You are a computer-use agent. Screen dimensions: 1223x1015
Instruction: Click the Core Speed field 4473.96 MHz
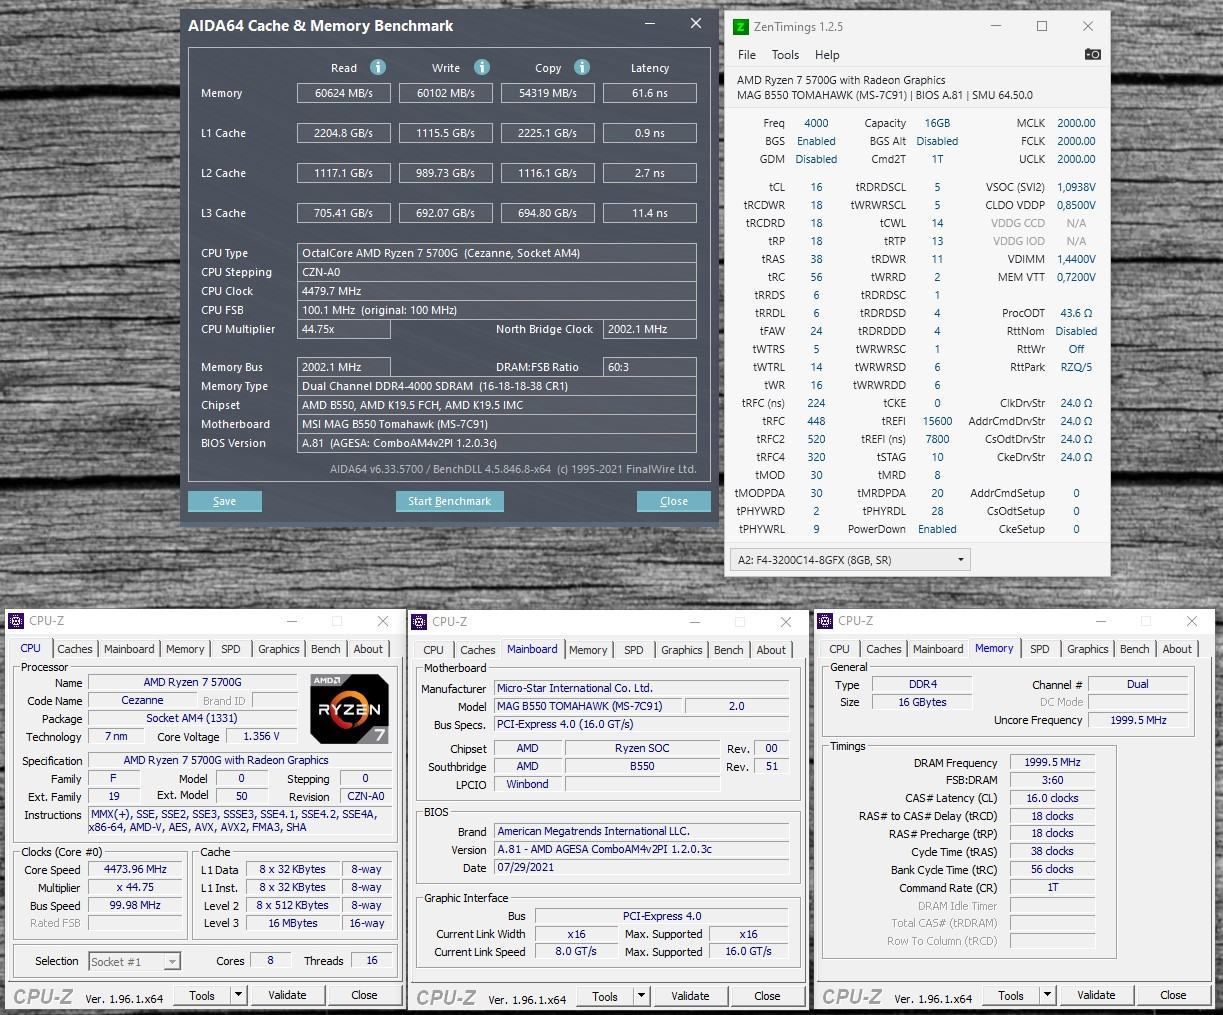136,869
